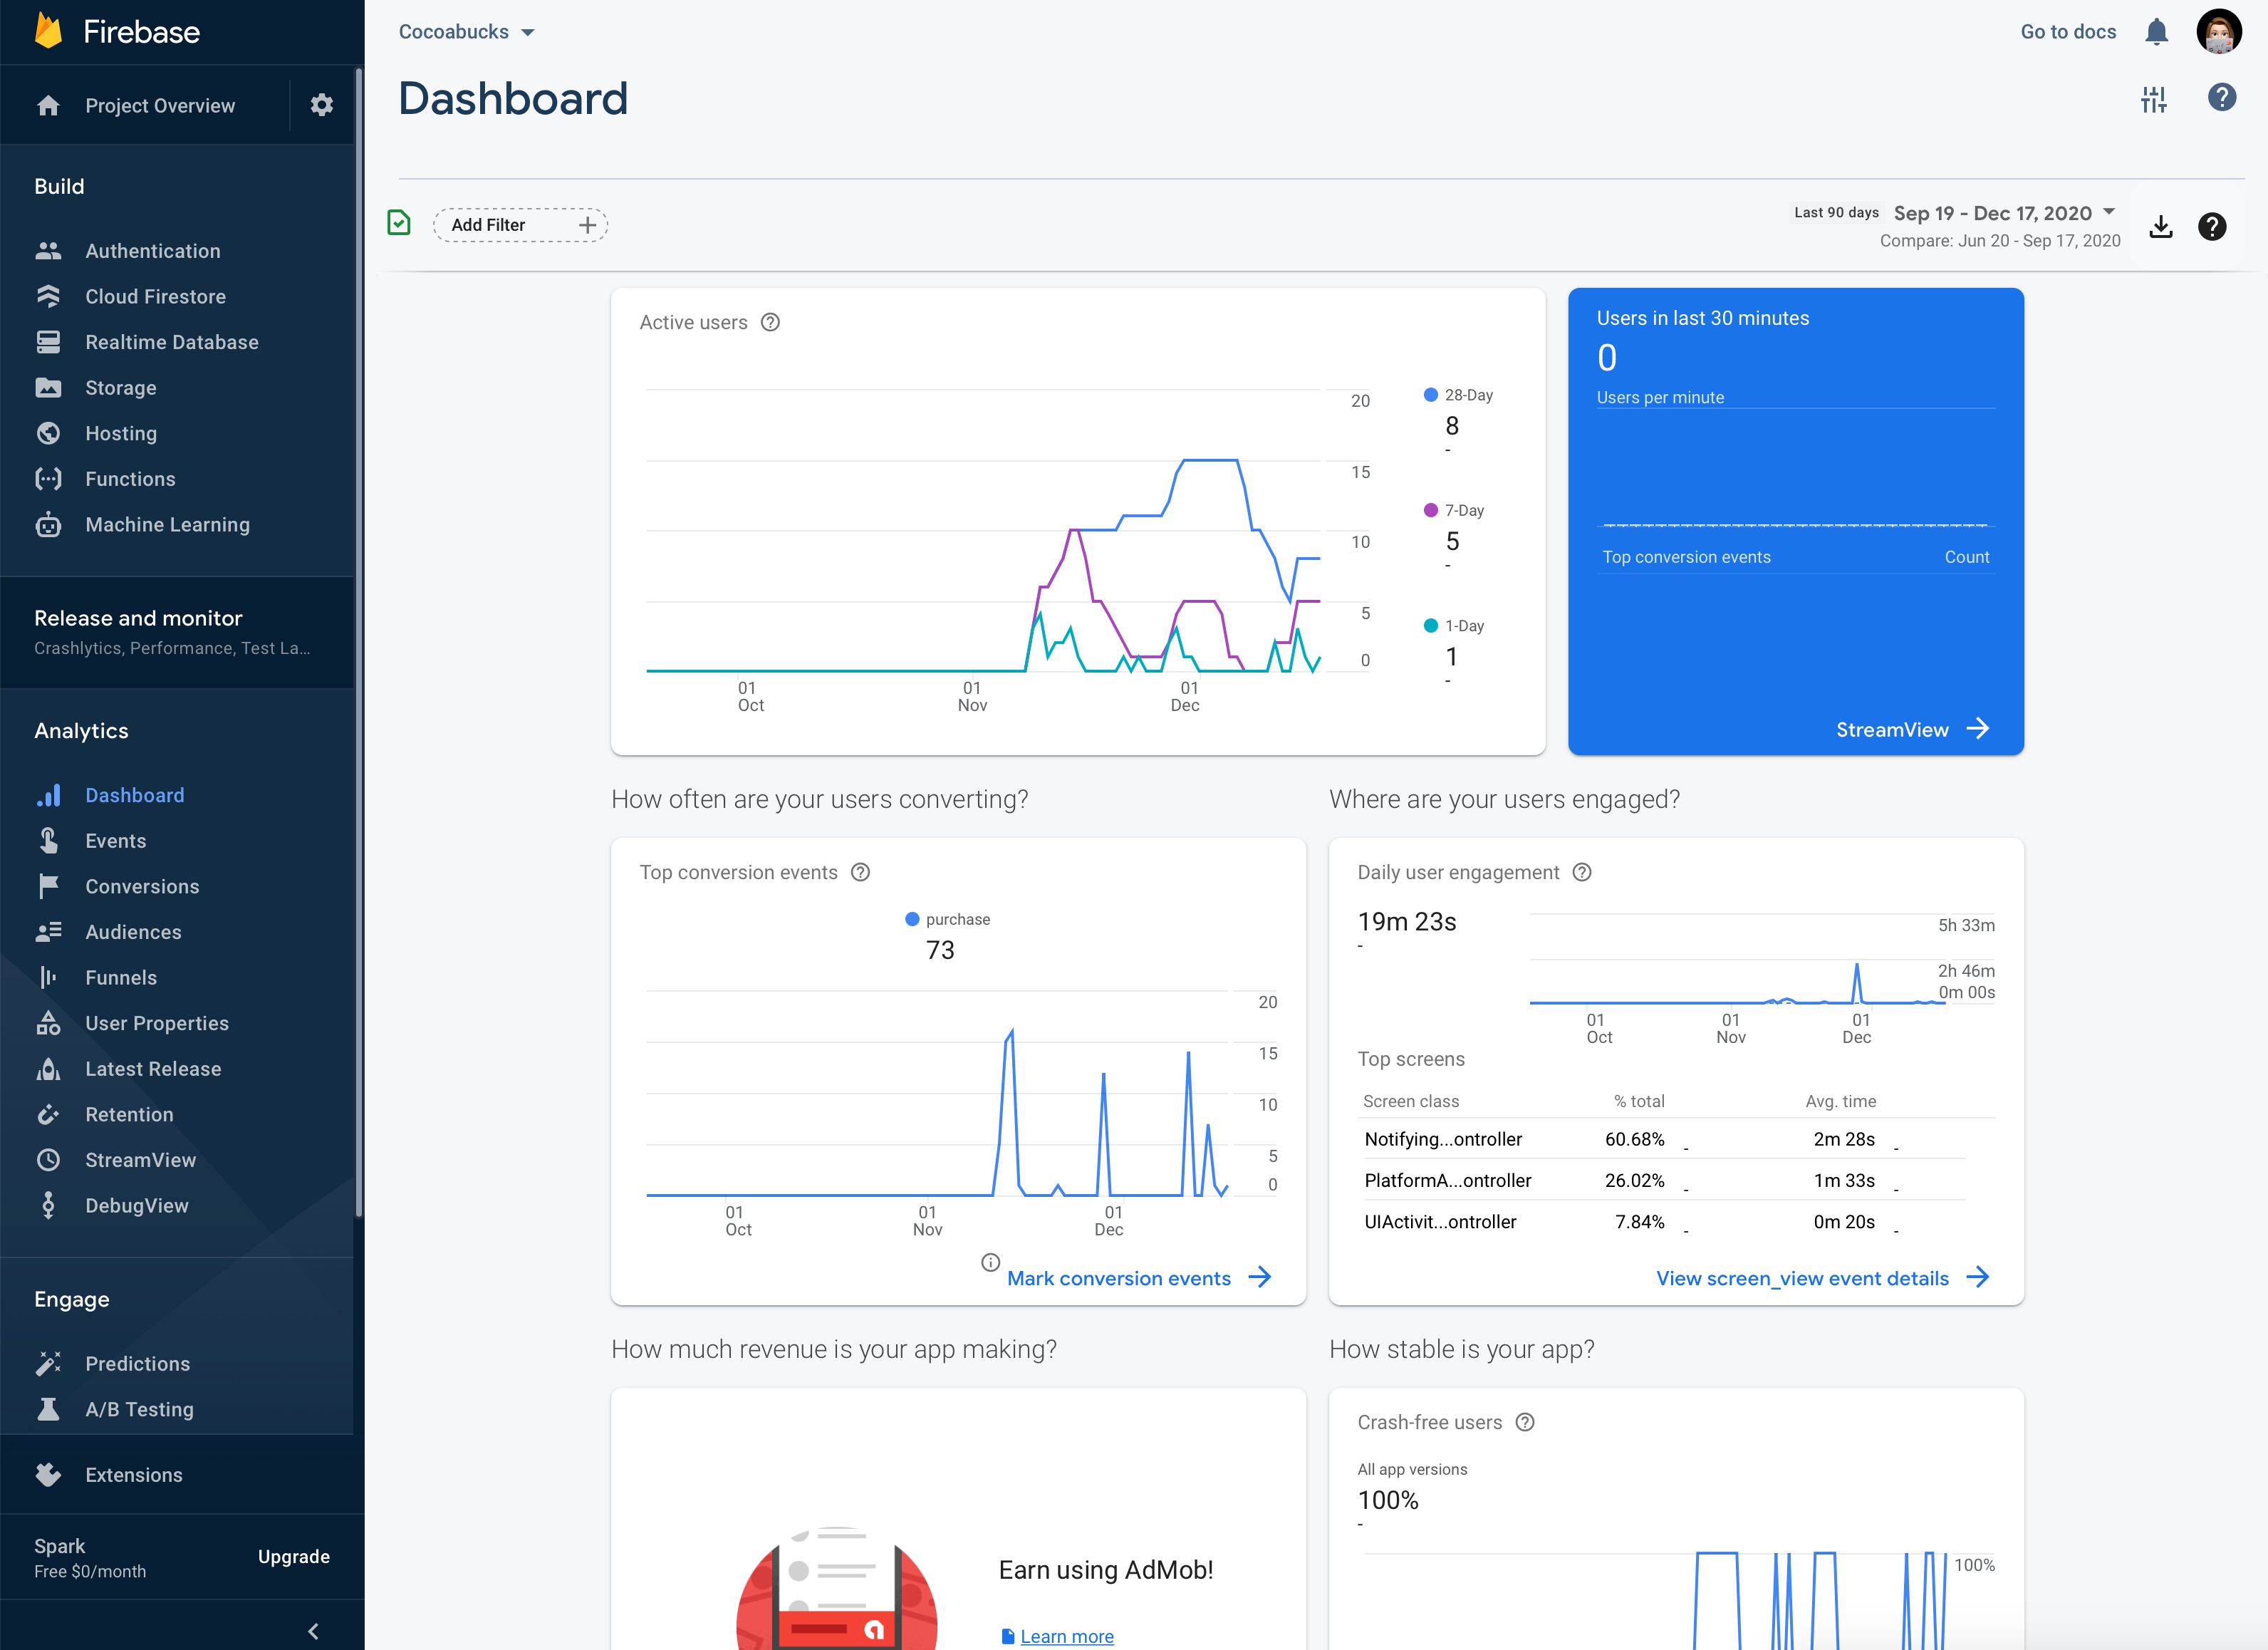This screenshot has height=1650, width=2268.
Task: Click the Retention icon
Action: 48,1114
